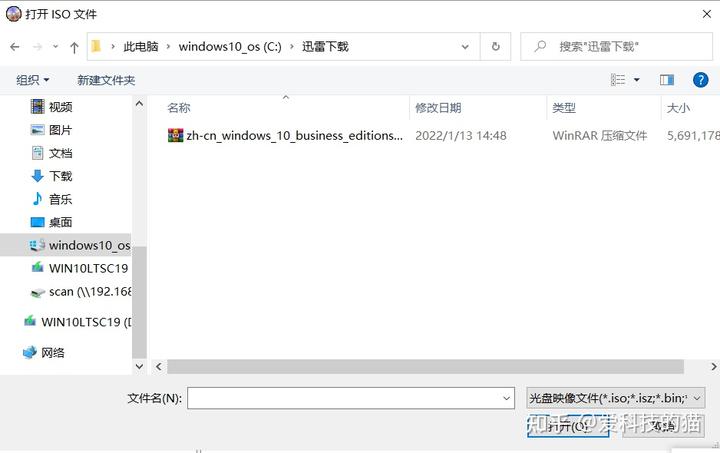Click the 文件名 input field
720x453 pixels.
[x=344, y=398]
